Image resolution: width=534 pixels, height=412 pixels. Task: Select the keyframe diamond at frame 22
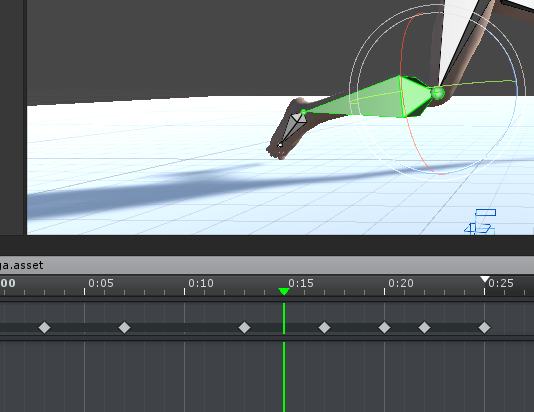tap(424, 328)
